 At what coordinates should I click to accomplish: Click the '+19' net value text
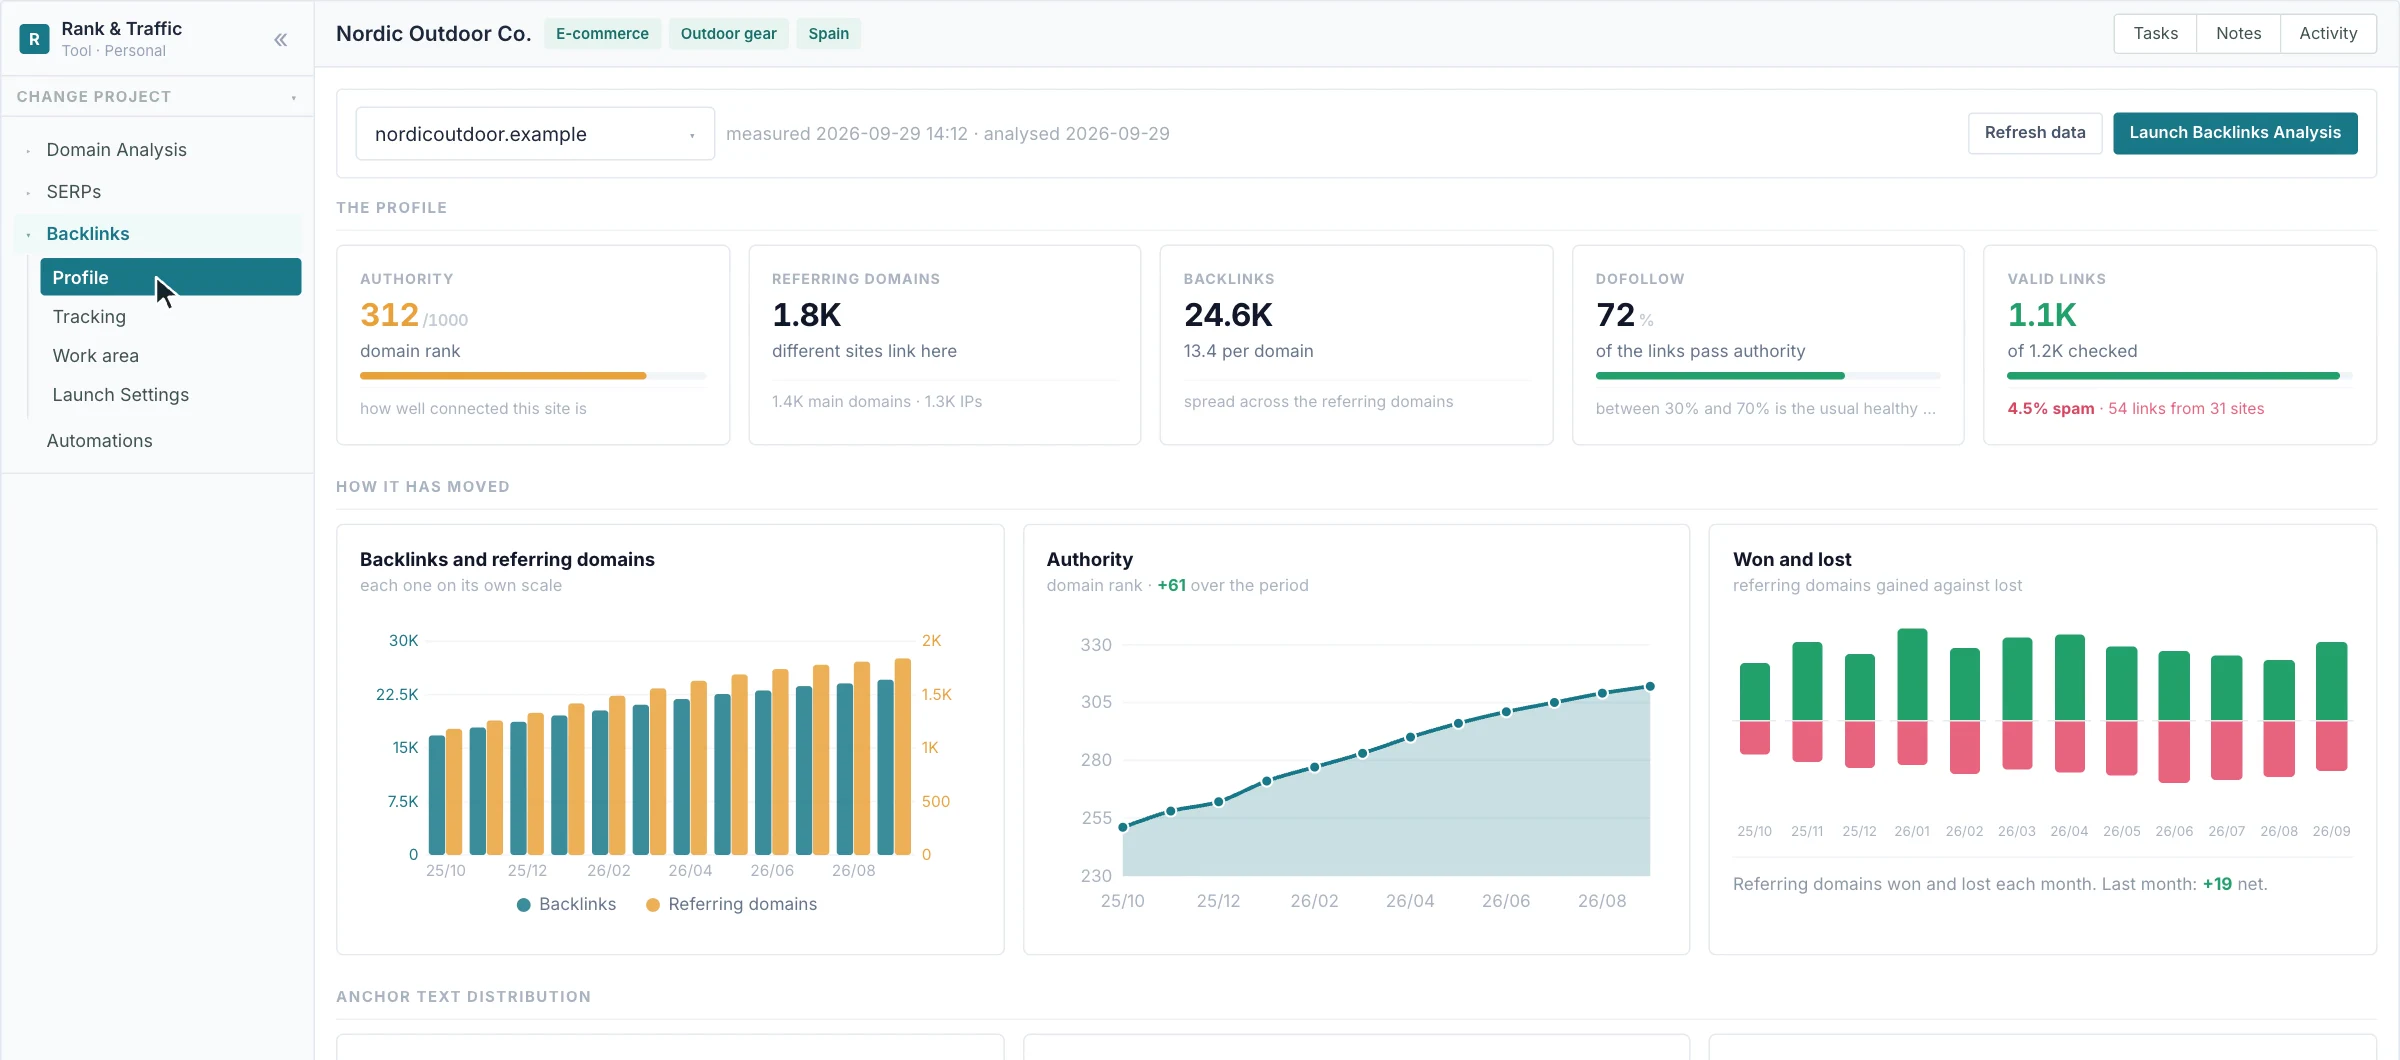click(x=2217, y=885)
